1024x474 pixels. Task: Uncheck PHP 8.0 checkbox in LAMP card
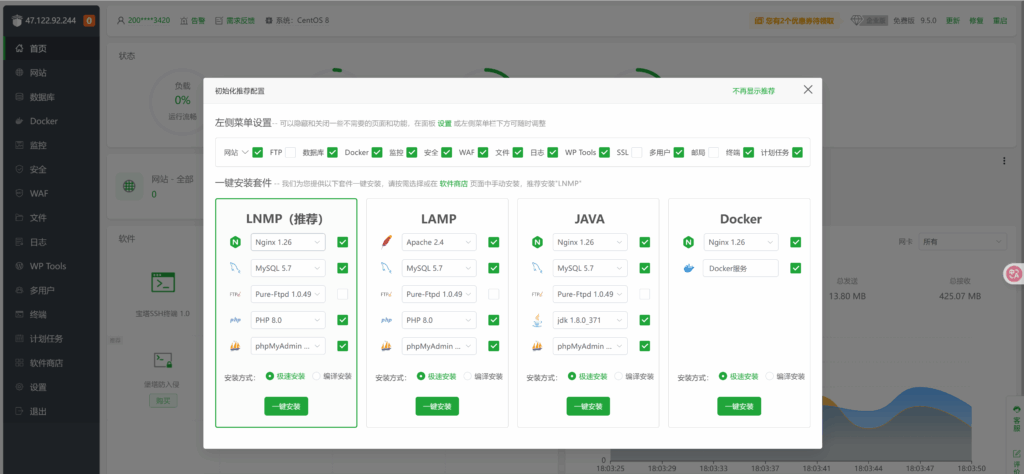(x=494, y=320)
